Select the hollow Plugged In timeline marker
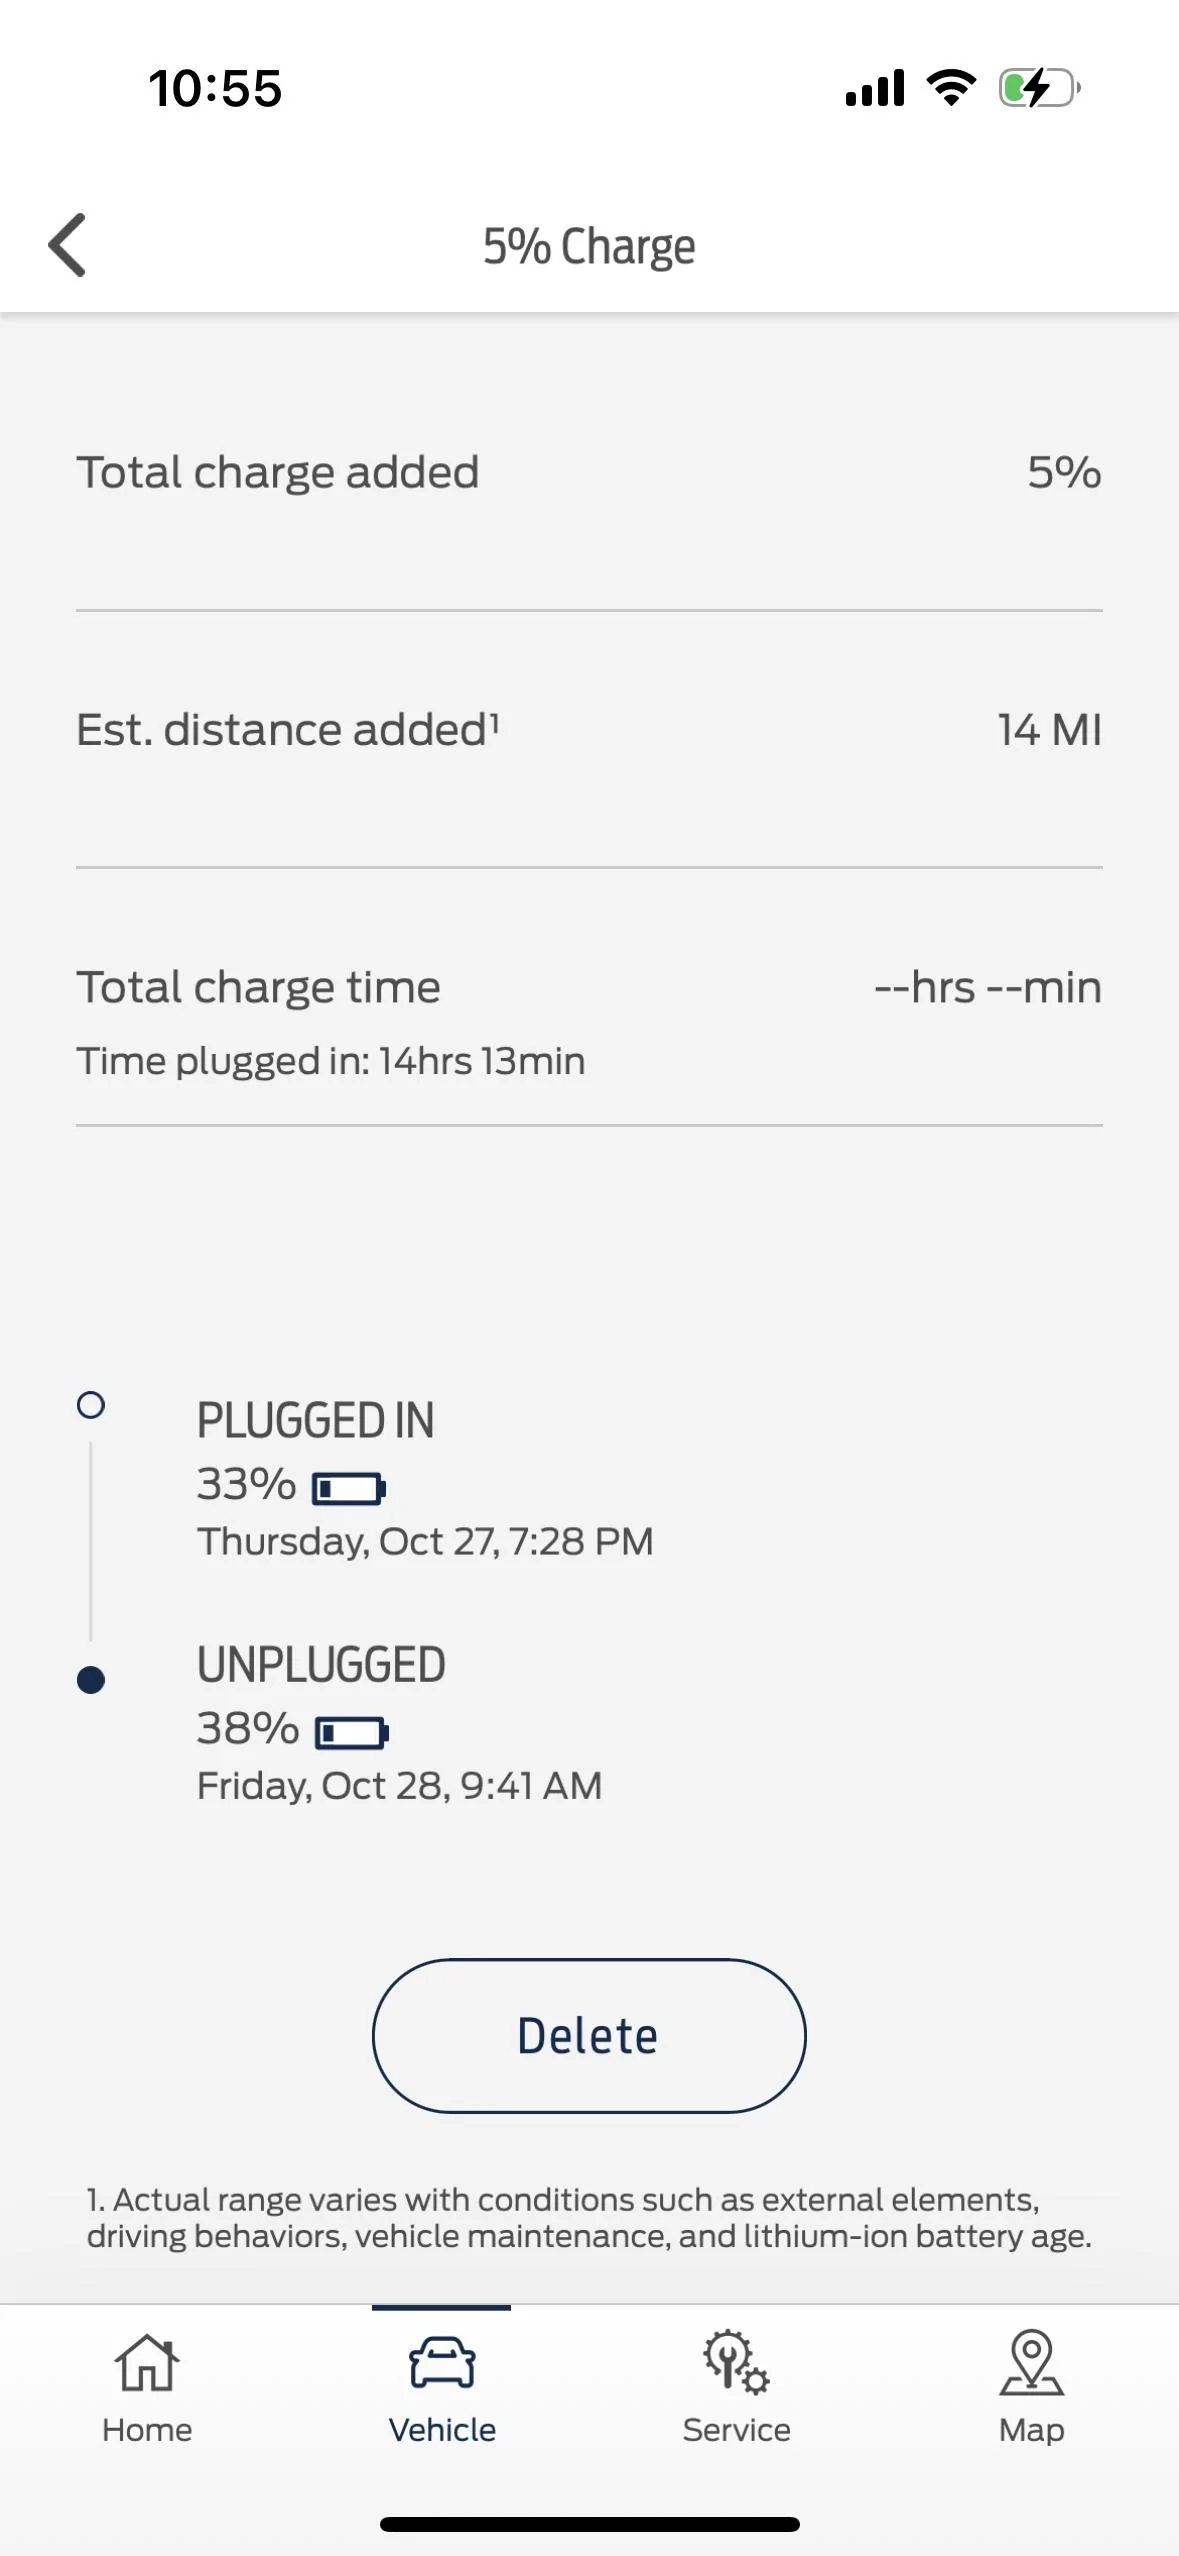Screen dimensions: 1179x2556 coord(91,1405)
